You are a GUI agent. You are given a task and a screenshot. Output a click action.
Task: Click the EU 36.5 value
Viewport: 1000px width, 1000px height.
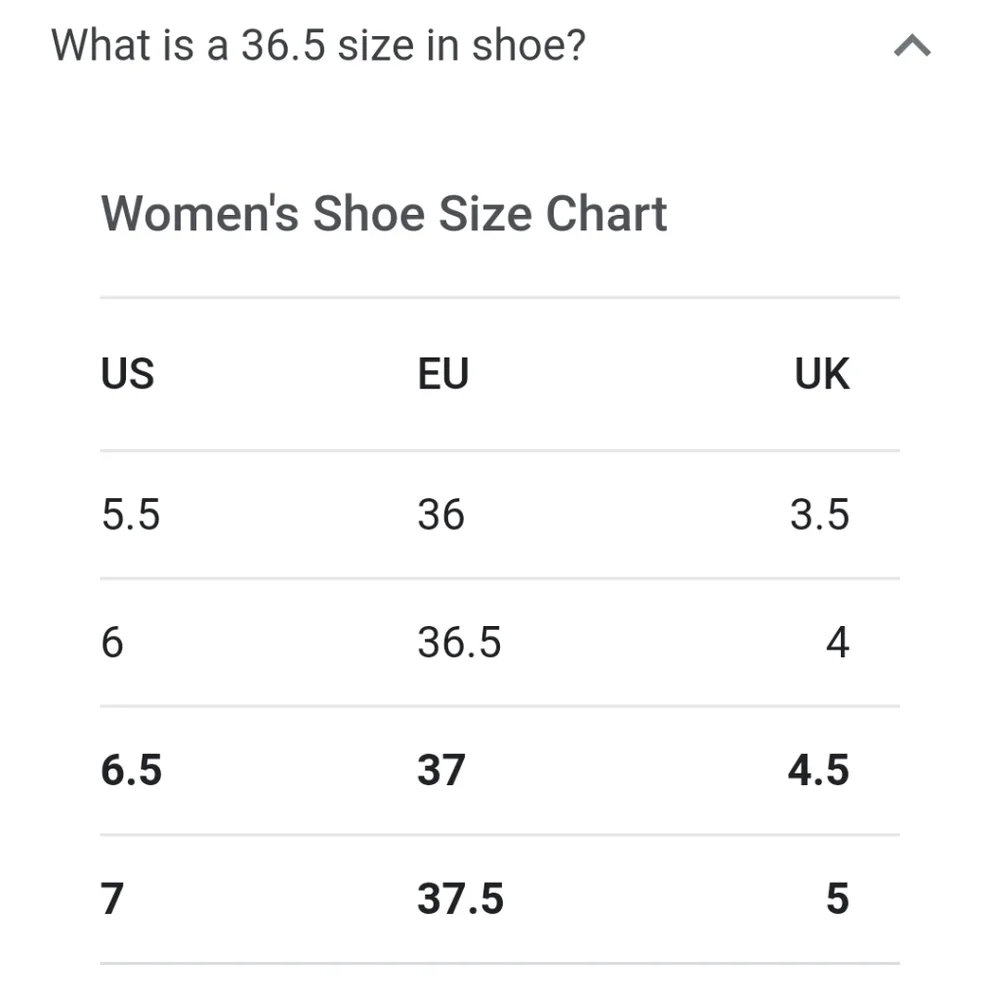459,642
